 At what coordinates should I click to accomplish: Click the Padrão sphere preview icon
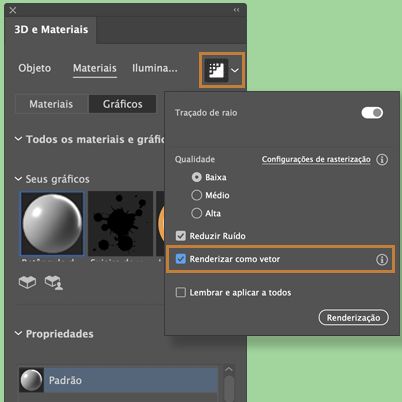[31, 380]
